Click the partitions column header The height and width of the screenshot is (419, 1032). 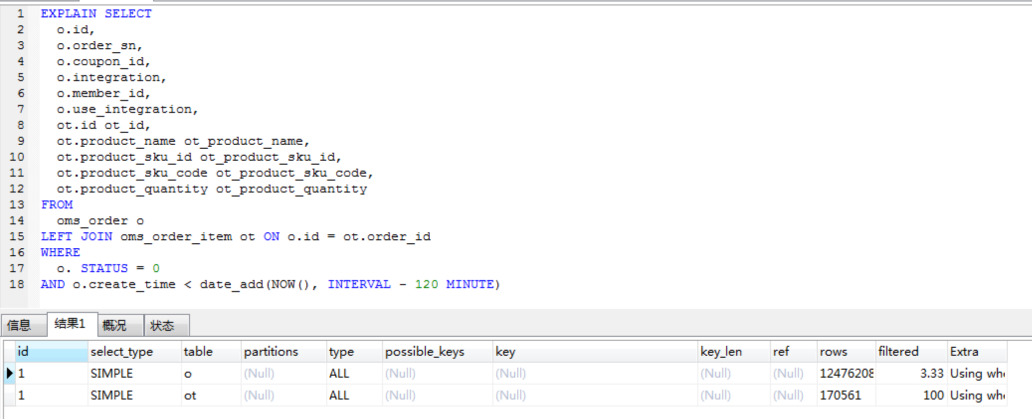tap(271, 352)
